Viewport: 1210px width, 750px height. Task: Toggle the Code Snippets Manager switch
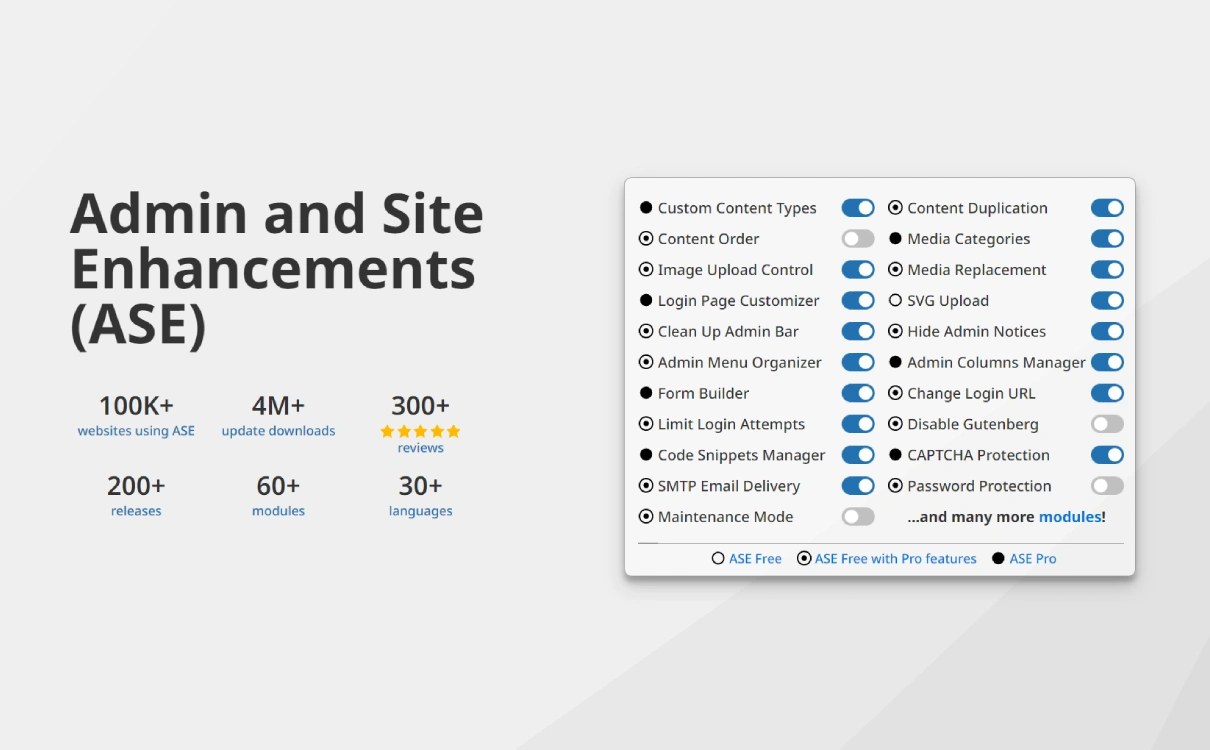[x=858, y=455]
